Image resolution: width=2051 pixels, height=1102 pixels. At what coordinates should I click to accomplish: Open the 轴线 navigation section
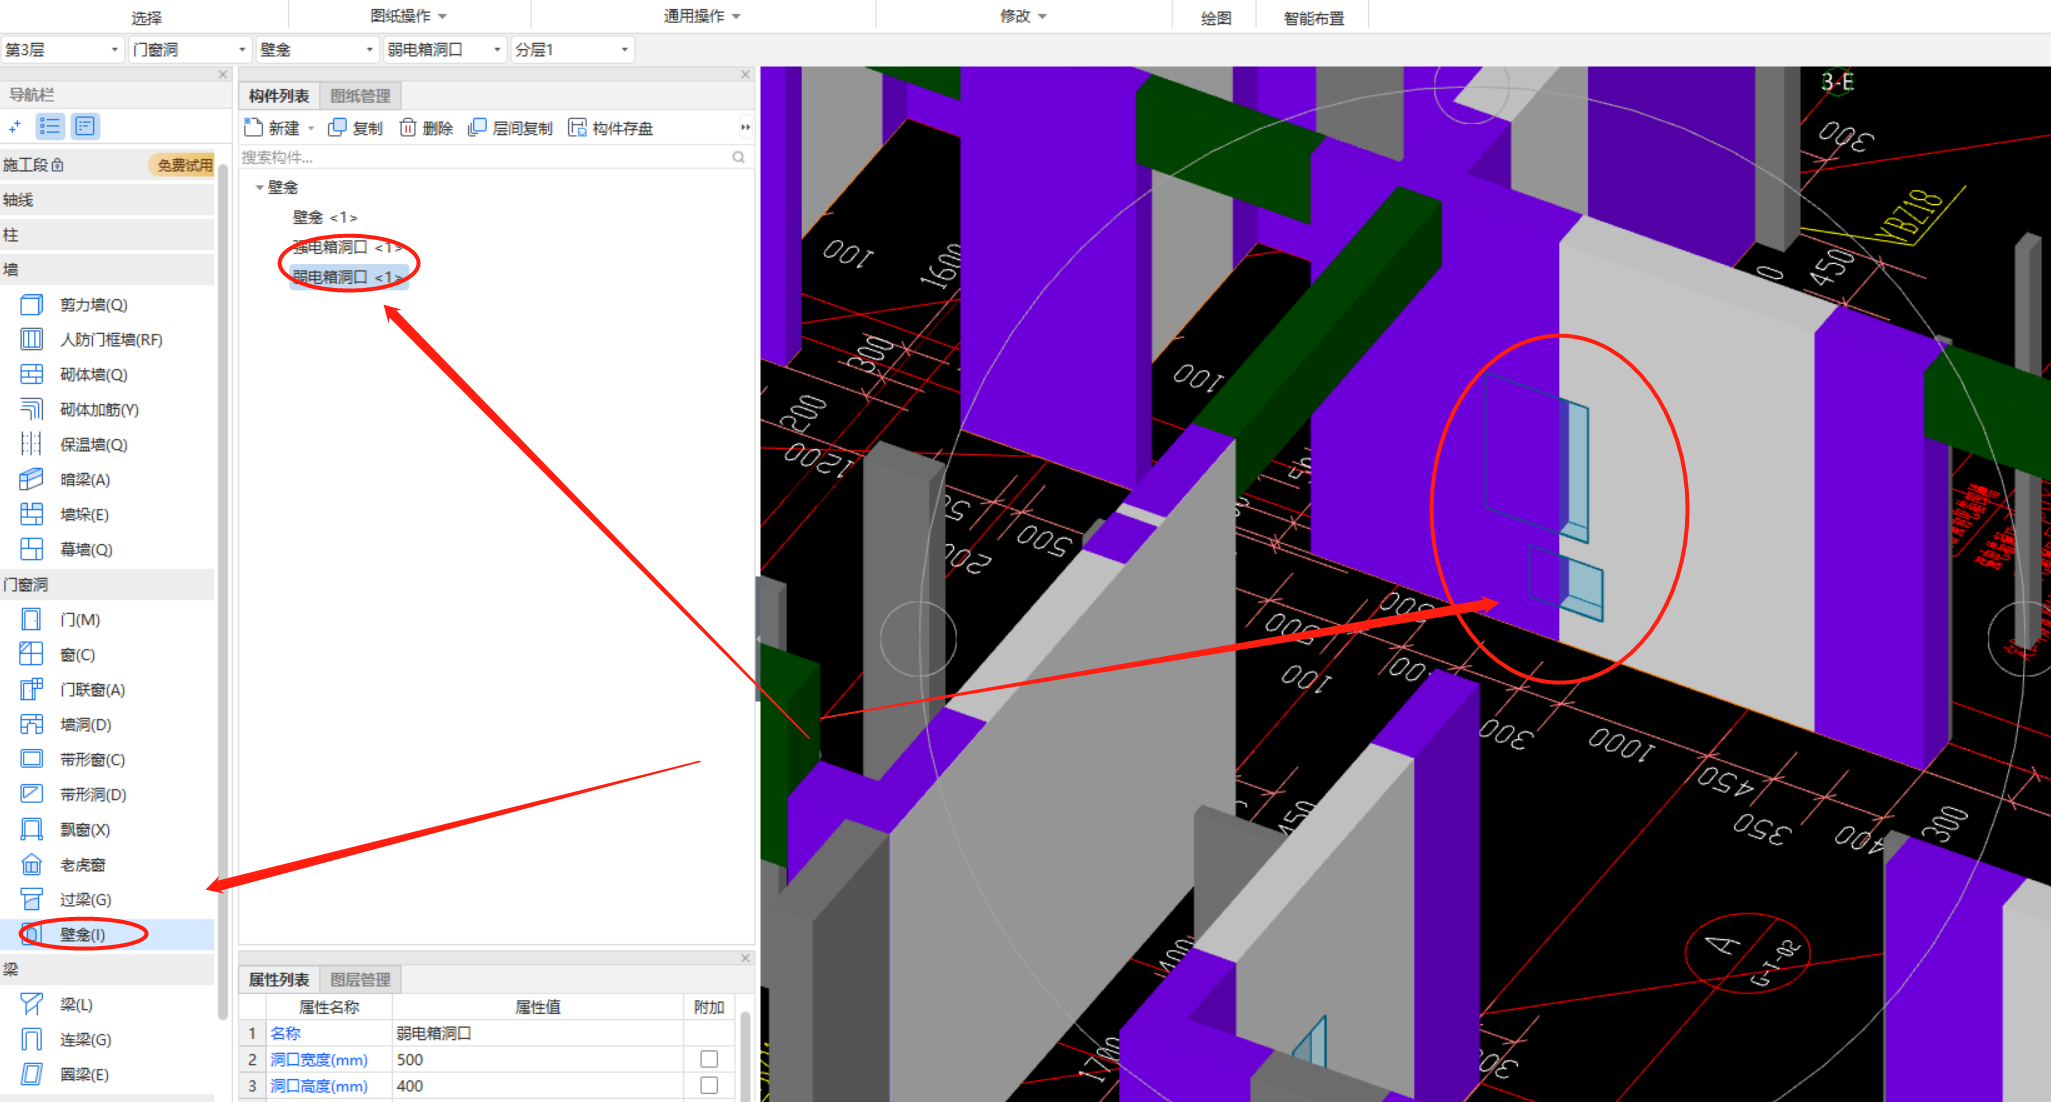(107, 200)
